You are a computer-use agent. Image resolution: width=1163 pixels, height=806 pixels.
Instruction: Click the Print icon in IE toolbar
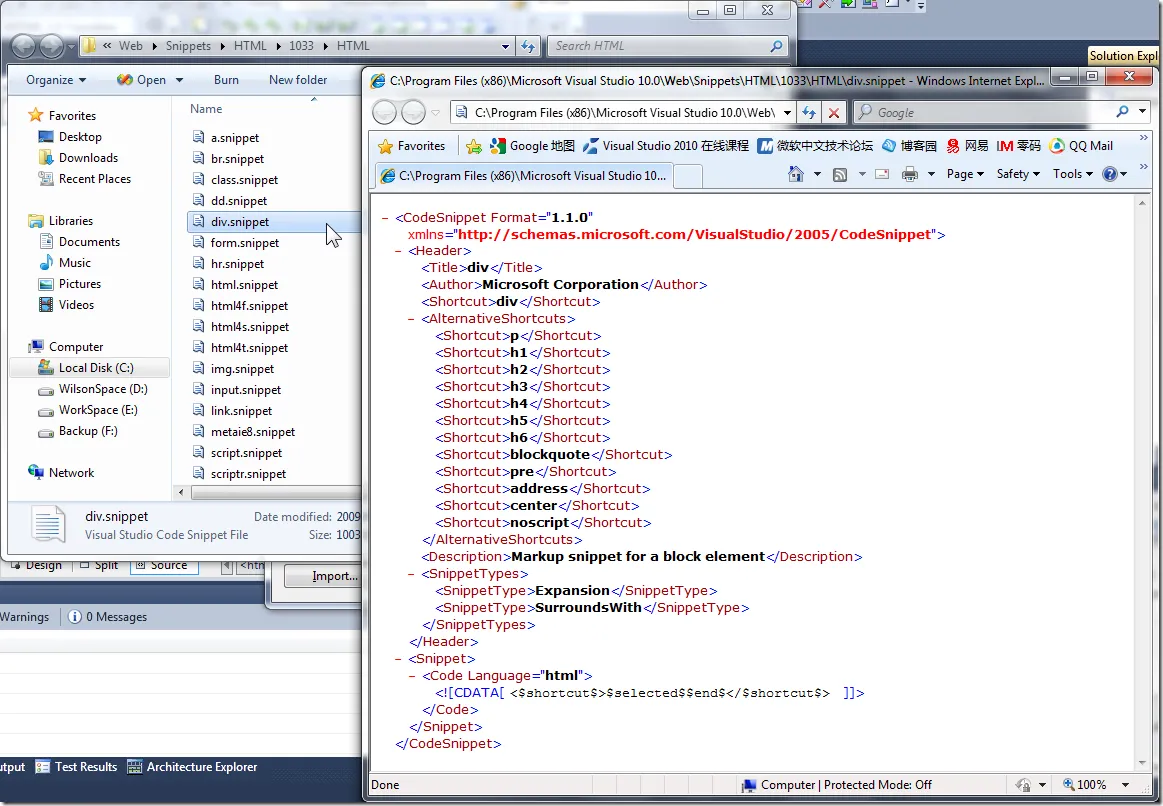(909, 174)
